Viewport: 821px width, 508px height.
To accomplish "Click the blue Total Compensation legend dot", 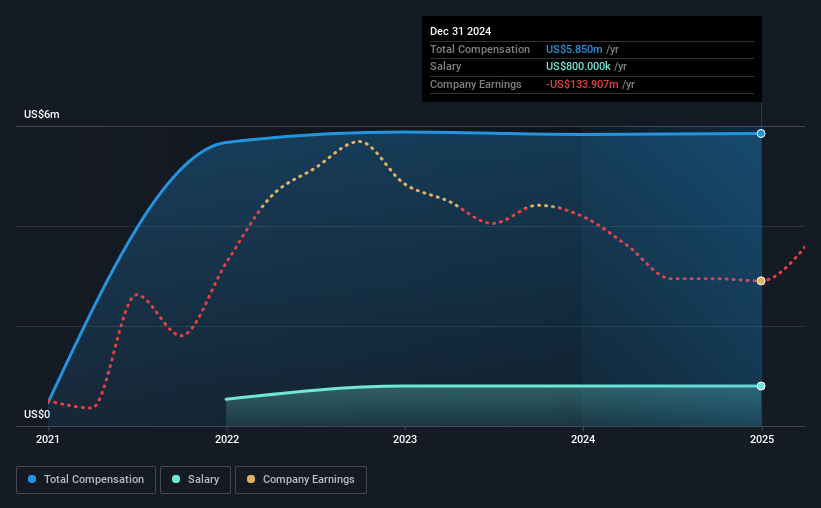I will click(x=32, y=479).
